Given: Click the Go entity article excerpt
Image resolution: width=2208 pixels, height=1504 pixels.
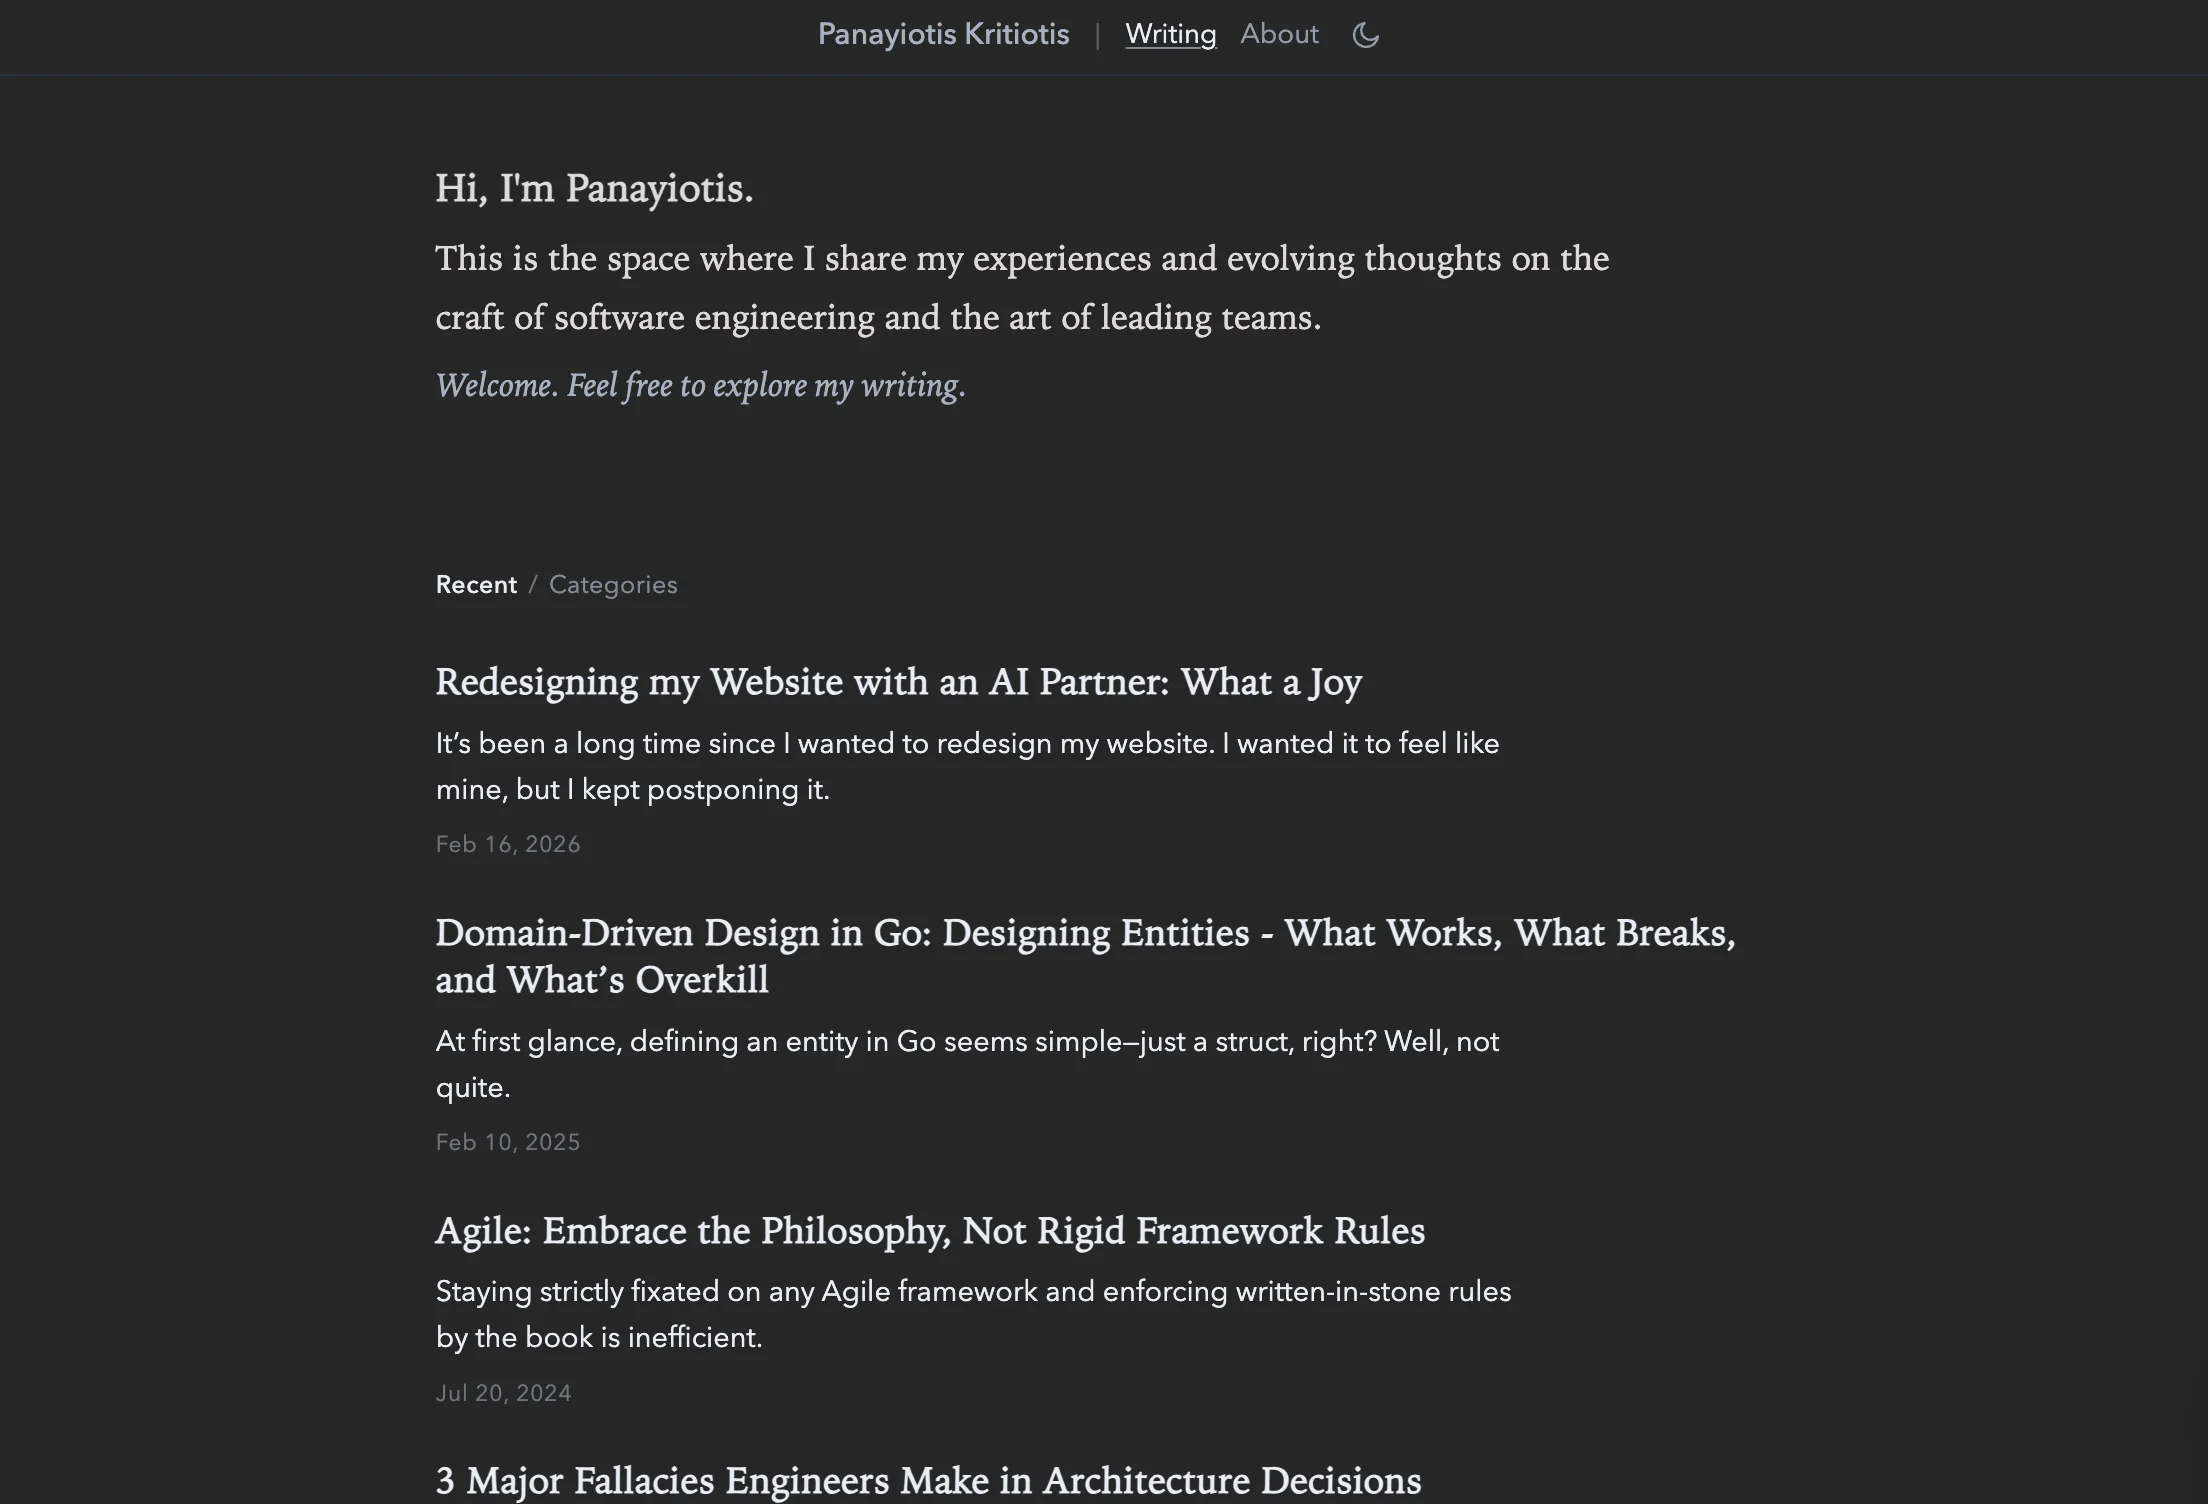Looking at the screenshot, I should coord(966,1064).
